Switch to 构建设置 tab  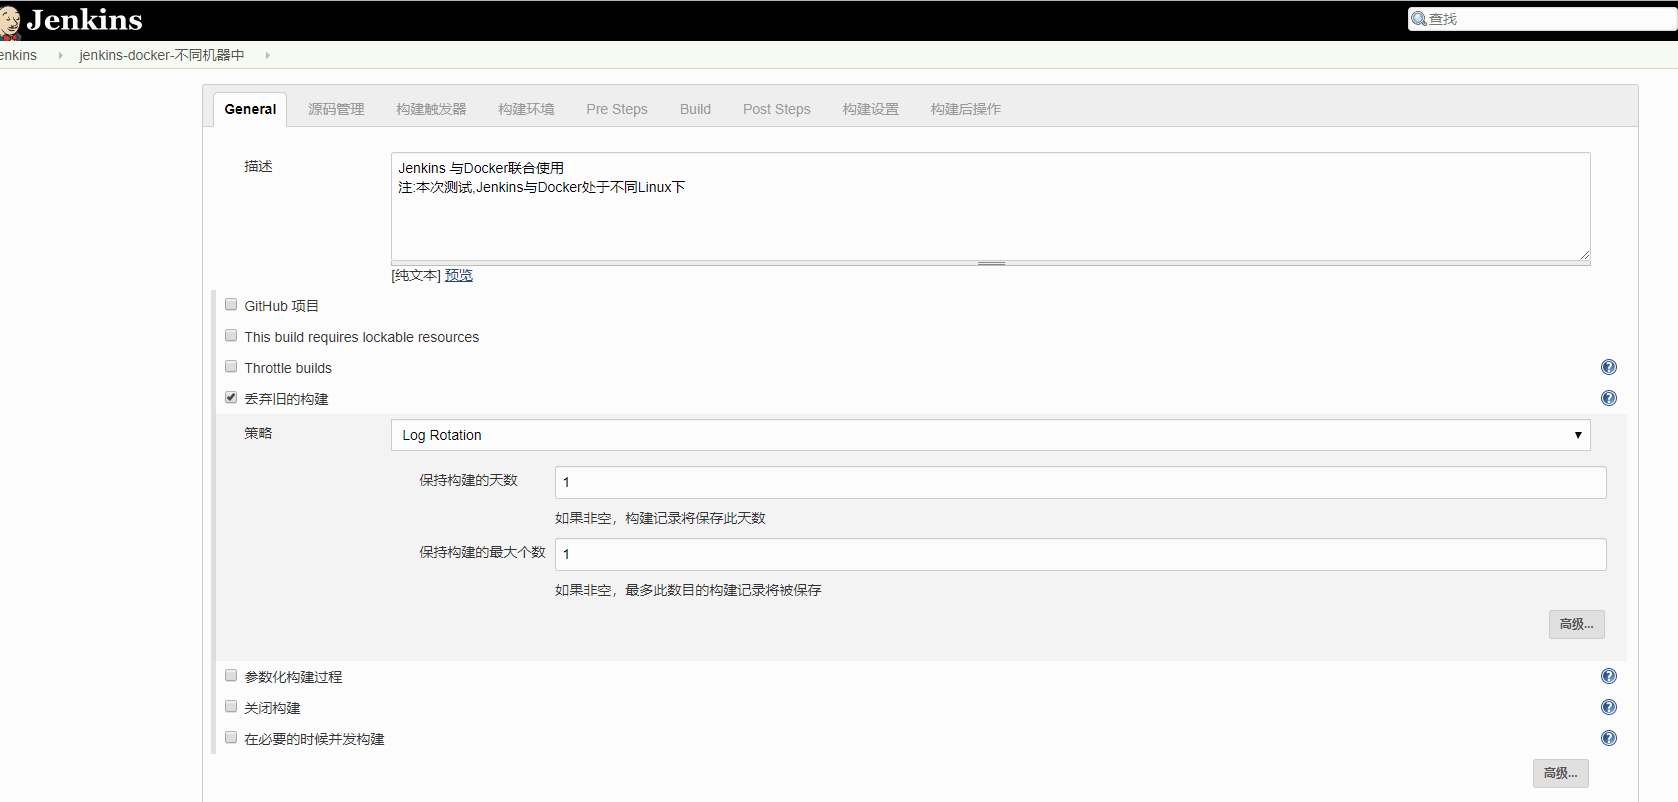coord(870,109)
